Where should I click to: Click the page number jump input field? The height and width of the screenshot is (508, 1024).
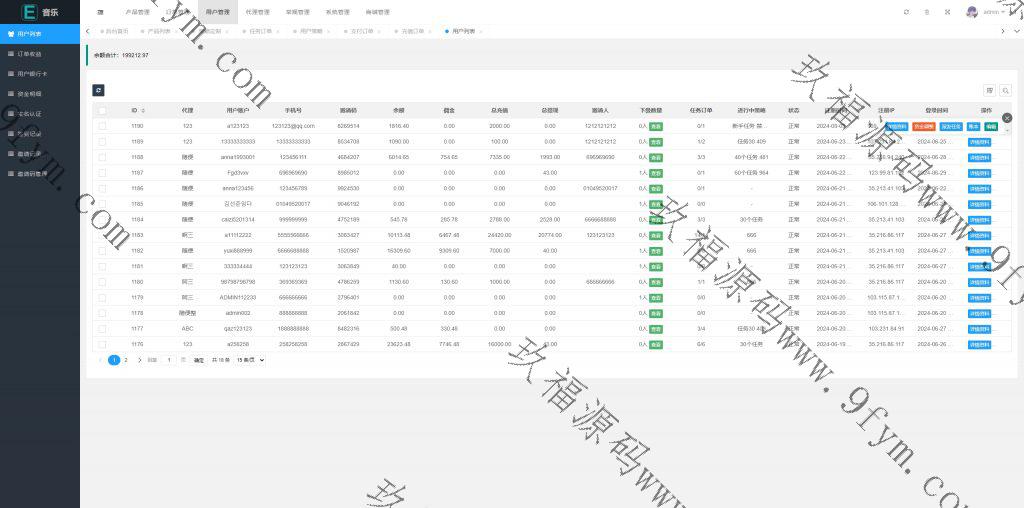(169, 360)
